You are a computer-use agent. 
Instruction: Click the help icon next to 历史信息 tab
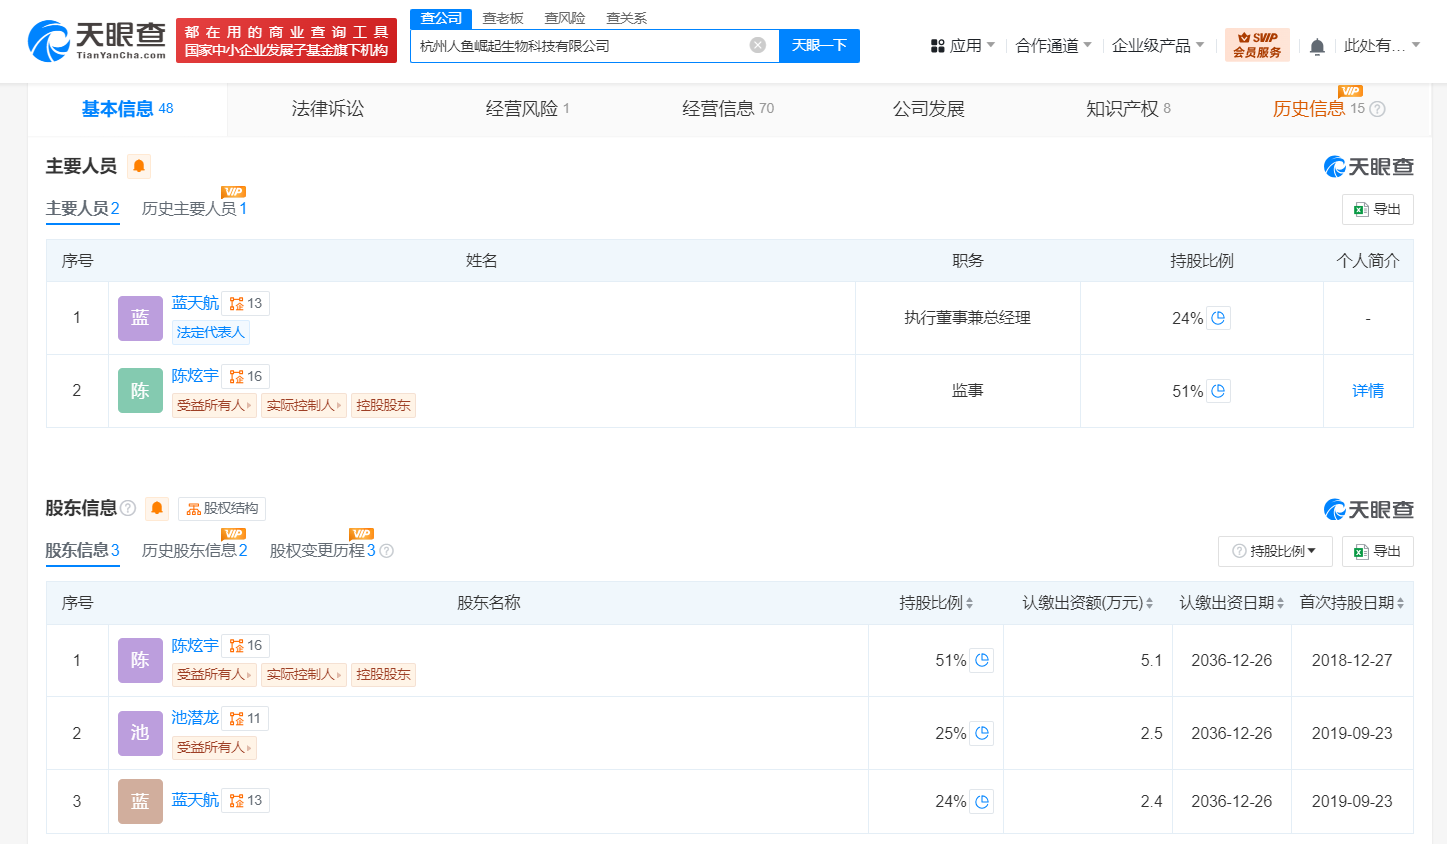tap(1377, 109)
